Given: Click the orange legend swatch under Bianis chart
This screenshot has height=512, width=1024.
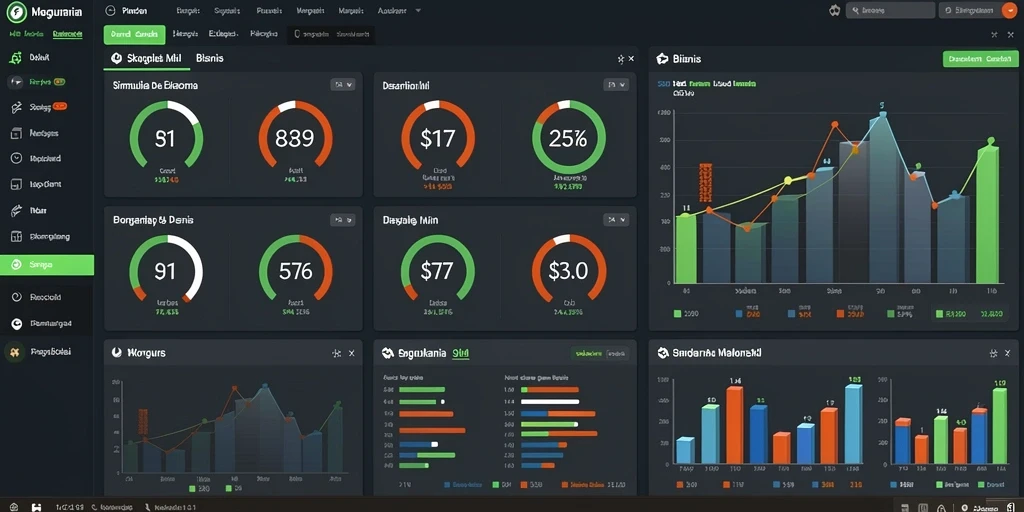Looking at the screenshot, I should click(x=841, y=314).
